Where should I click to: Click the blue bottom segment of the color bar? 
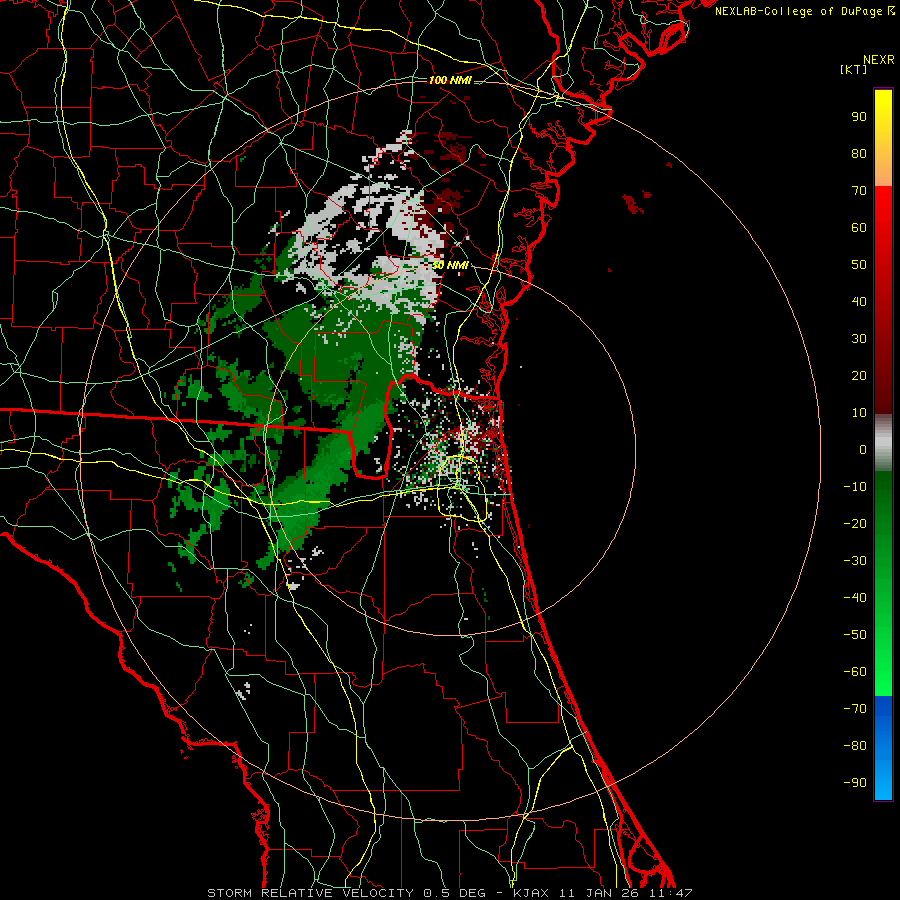(883, 748)
